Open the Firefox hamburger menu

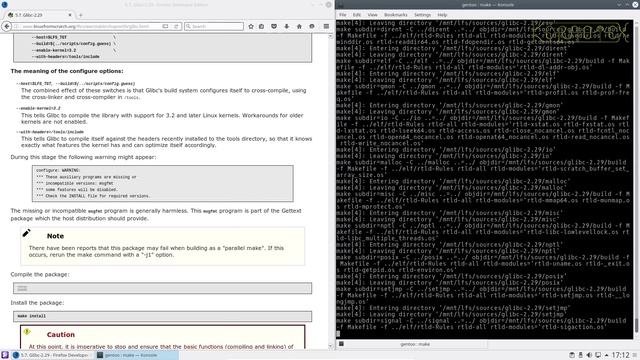(x=326, y=26)
